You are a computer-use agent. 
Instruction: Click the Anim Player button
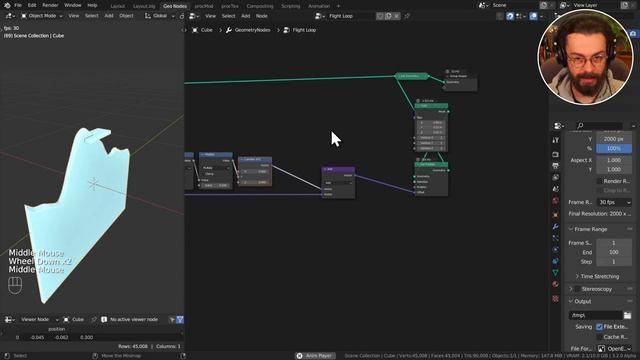[315, 356]
